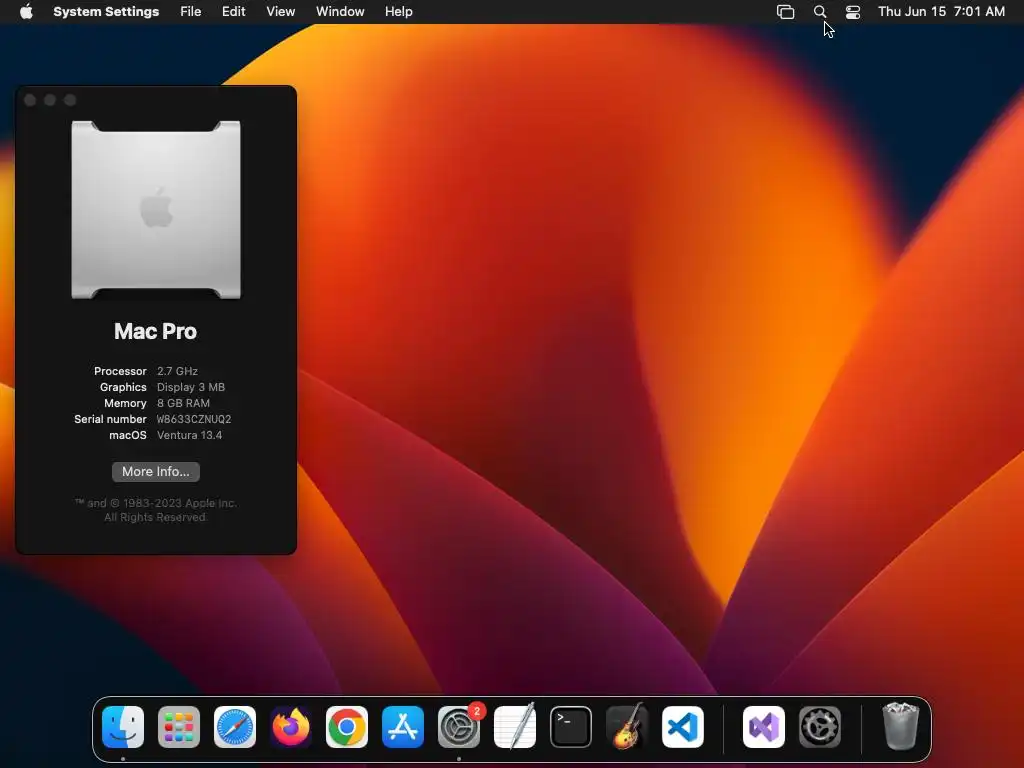Open Visual Studio purple icon in Dock
Viewport: 1024px width, 768px height.
pyautogui.click(x=764, y=726)
